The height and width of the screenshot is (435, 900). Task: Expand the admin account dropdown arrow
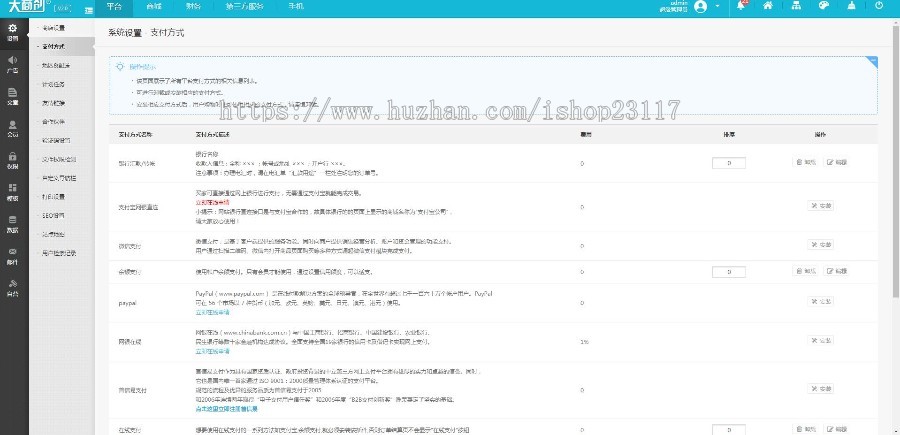point(717,6)
